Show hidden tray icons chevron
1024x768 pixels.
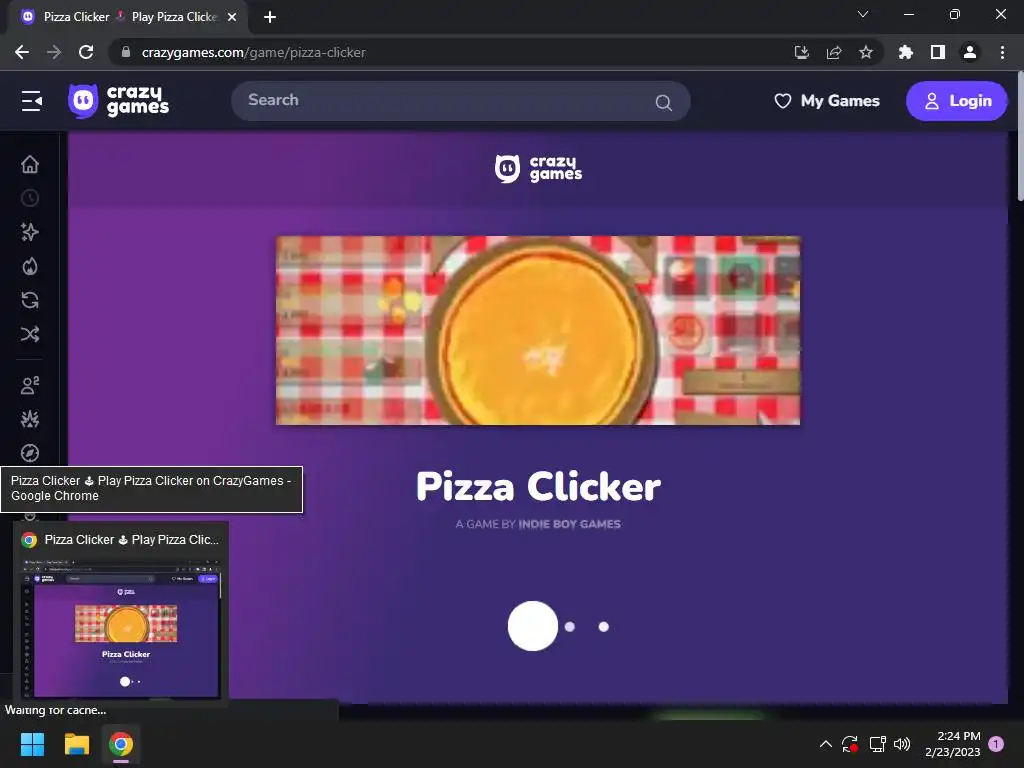pyautogui.click(x=825, y=744)
